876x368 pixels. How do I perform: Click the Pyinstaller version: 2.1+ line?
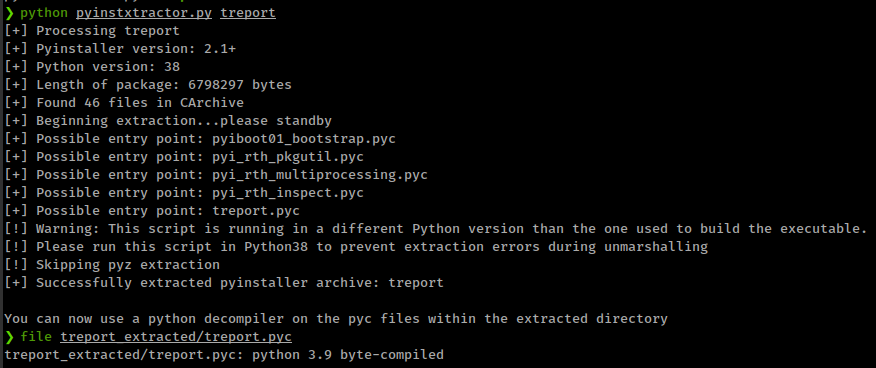[x=120, y=49]
